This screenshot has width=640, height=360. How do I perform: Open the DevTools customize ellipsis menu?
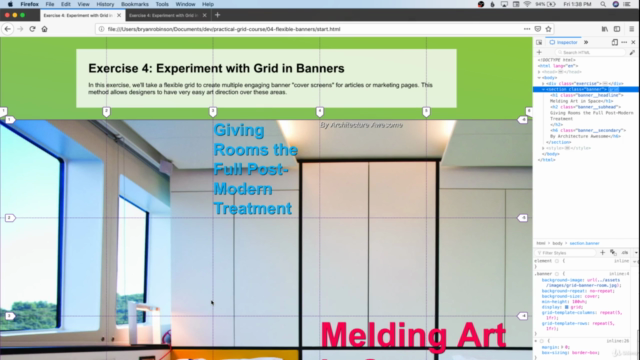624,42
